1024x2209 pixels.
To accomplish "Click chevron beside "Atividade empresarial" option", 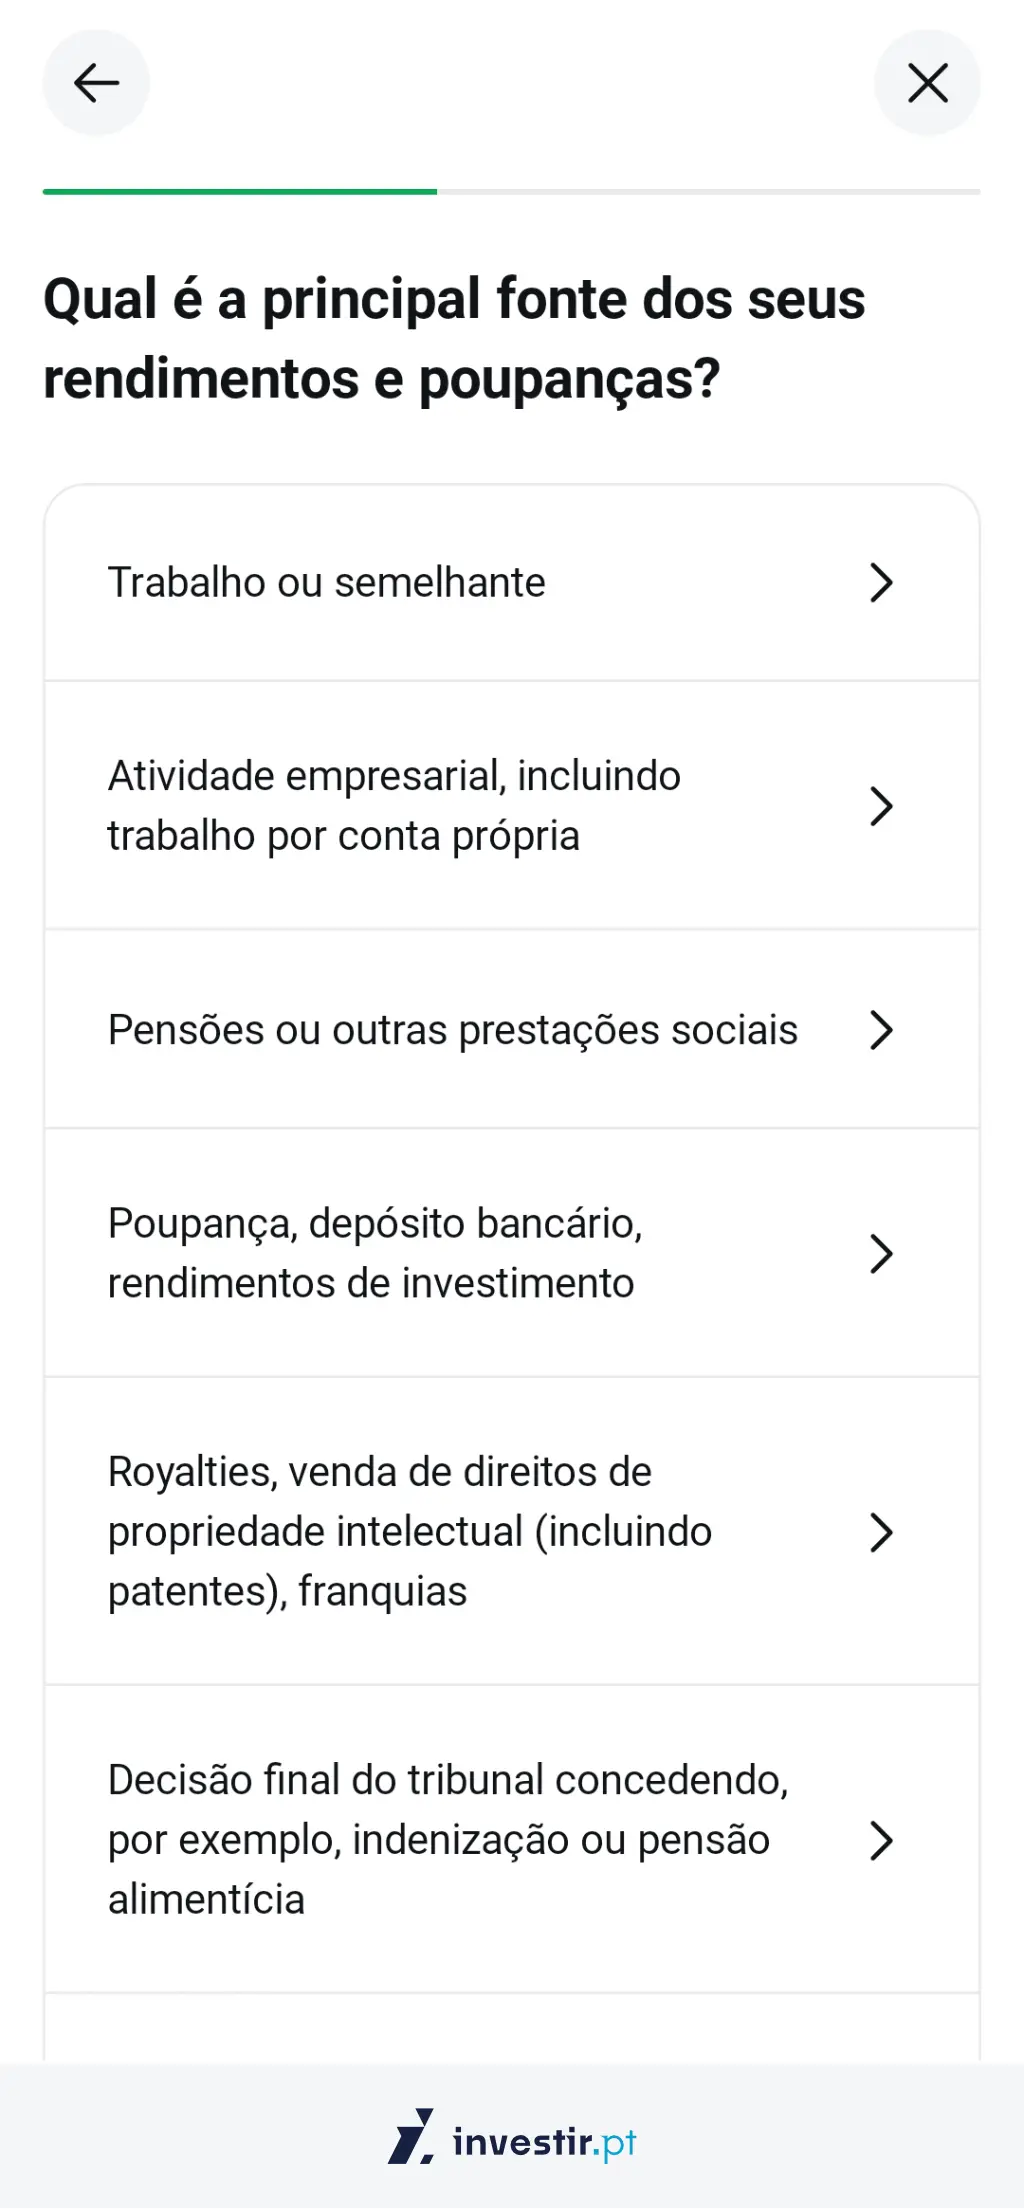I will click(880, 806).
